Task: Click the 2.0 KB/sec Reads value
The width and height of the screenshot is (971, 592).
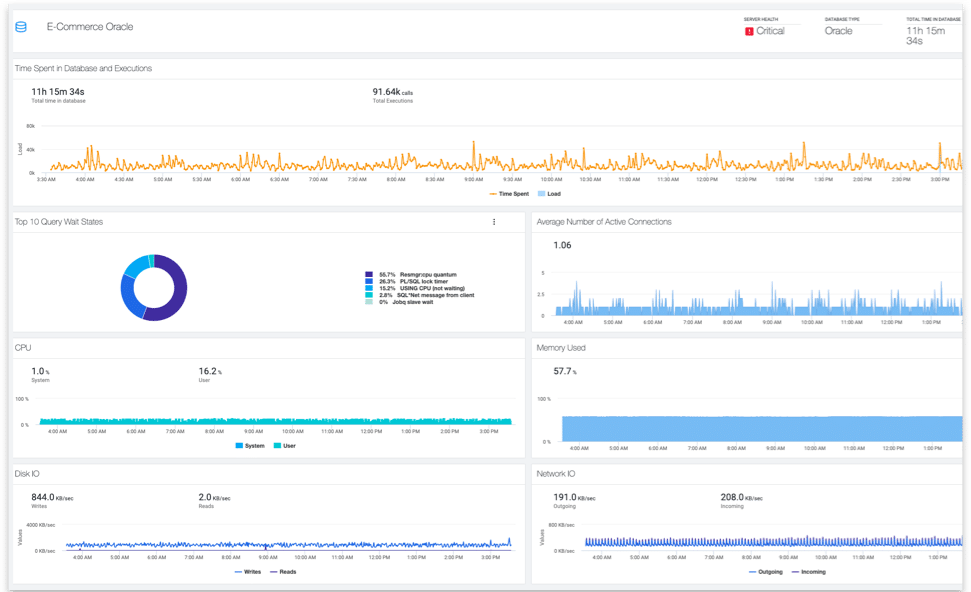Action: tap(214, 497)
